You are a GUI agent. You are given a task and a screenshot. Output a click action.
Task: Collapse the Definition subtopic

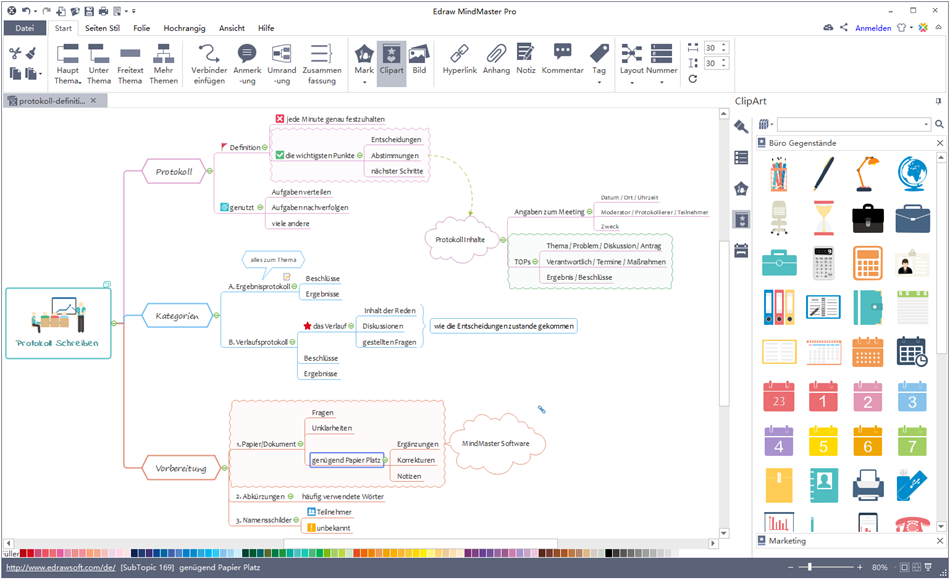click(x=265, y=147)
